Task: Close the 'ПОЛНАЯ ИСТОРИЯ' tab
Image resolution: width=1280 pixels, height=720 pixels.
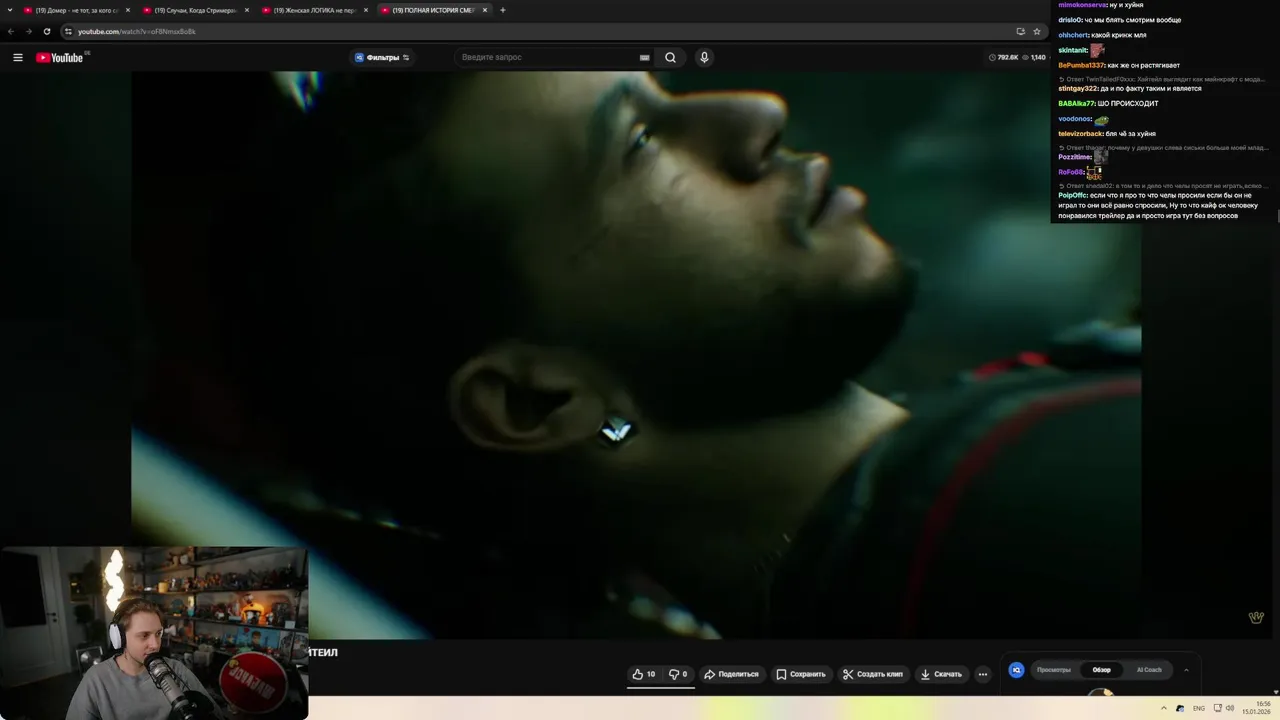Action: (485, 10)
